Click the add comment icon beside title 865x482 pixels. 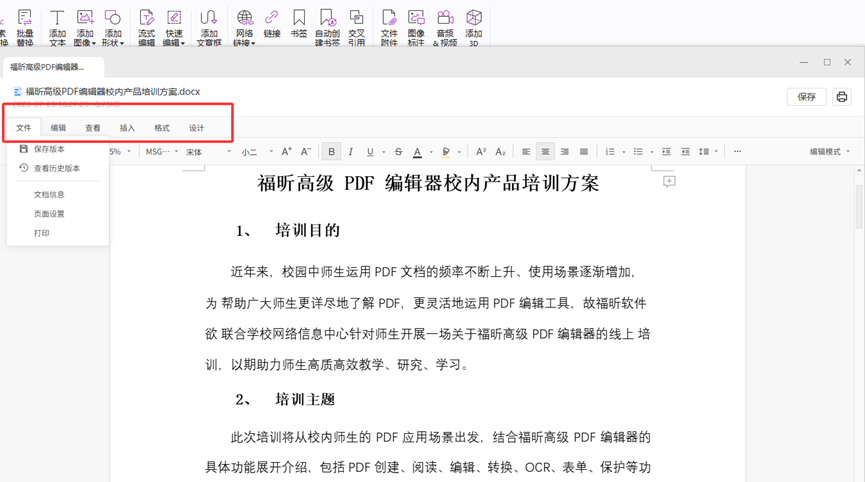tap(669, 182)
